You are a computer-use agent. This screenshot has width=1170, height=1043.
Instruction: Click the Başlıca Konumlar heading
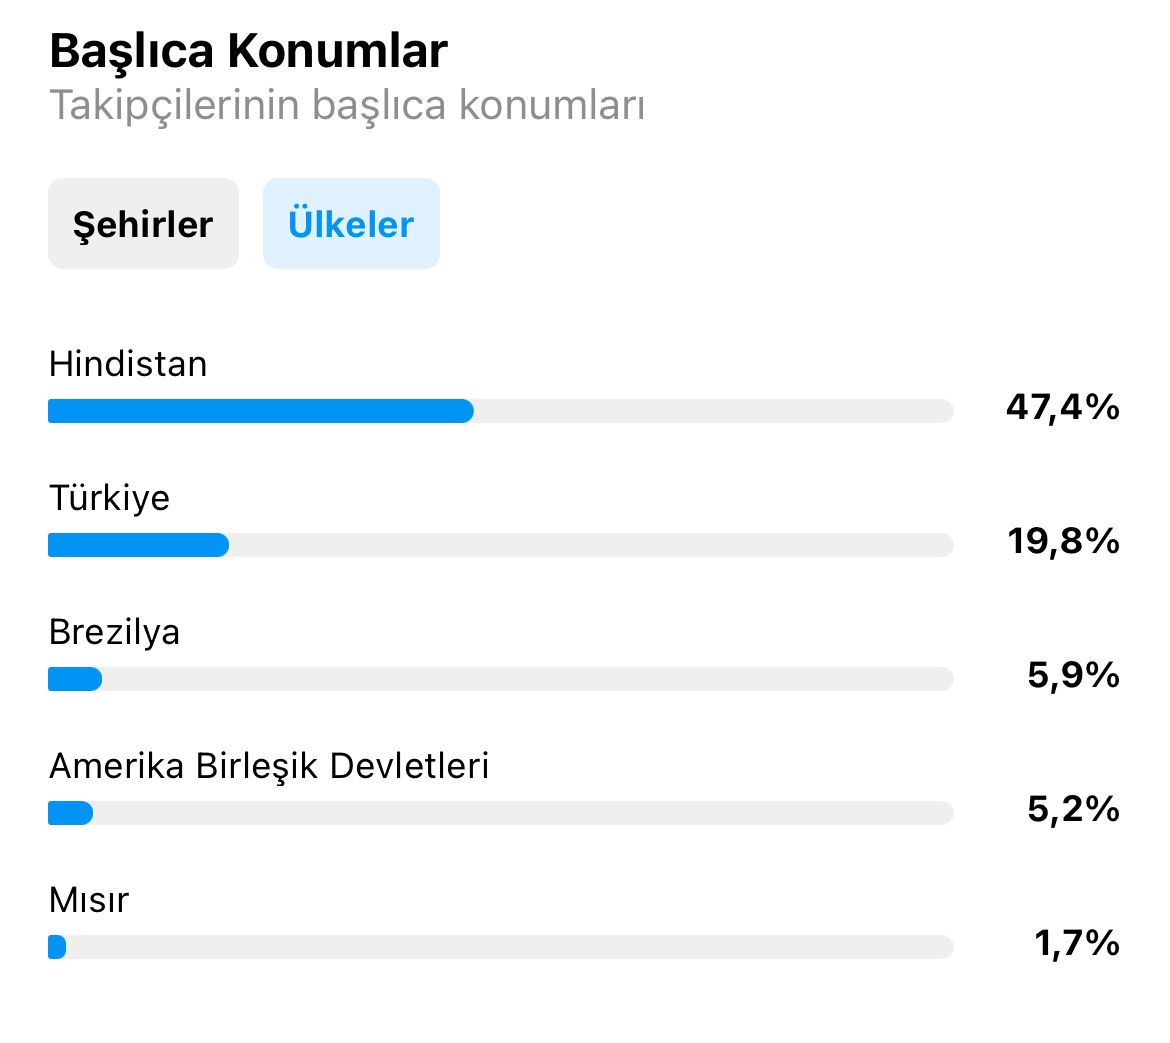pyautogui.click(x=248, y=51)
